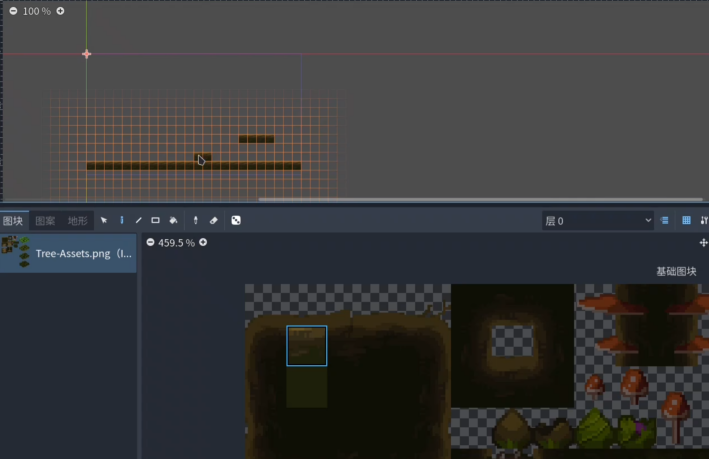709x459 pixels.
Task: Open the 地形 tab
Action: (77, 220)
